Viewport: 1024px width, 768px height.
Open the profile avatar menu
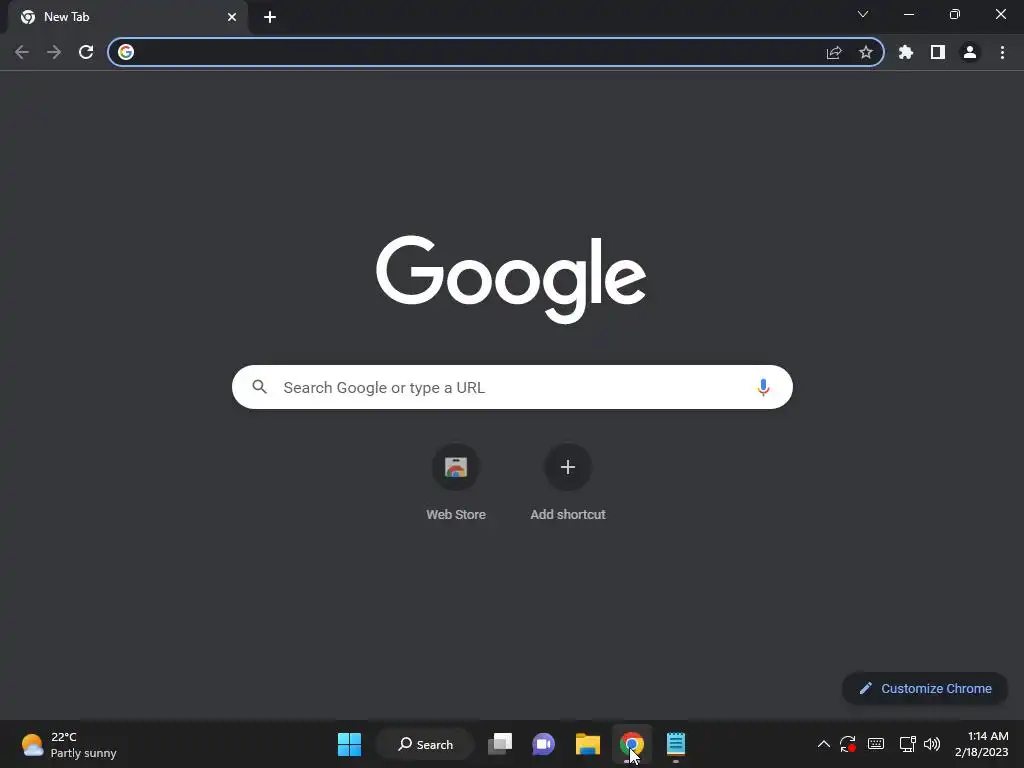[x=970, y=52]
